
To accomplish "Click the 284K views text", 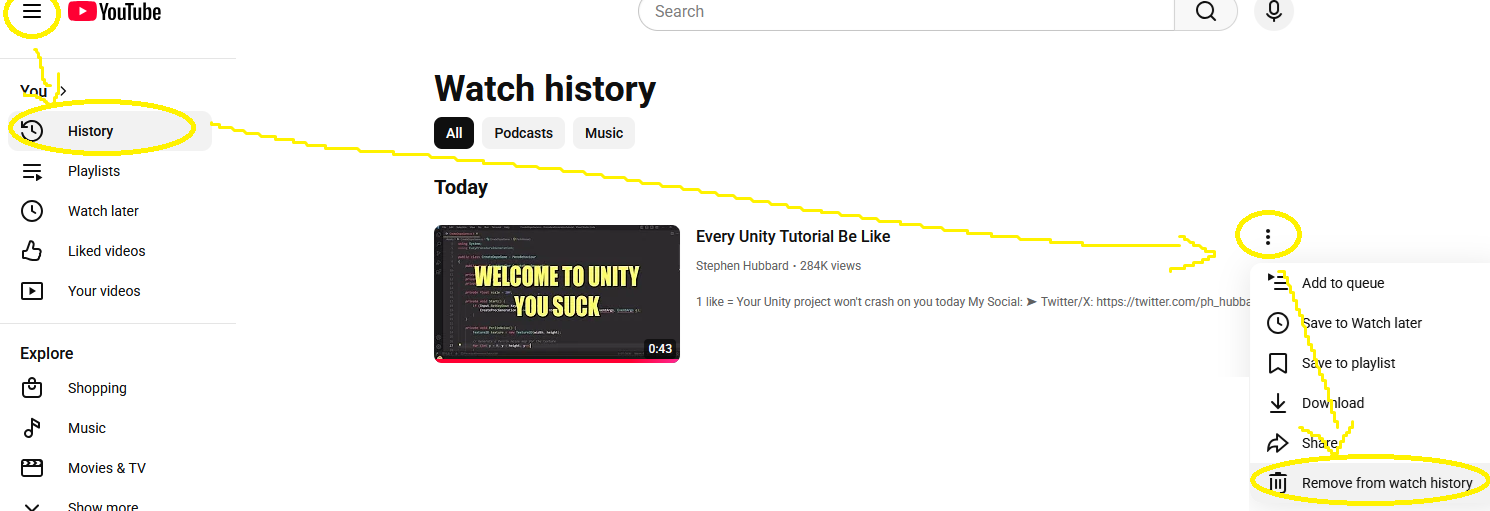I will point(830,266).
